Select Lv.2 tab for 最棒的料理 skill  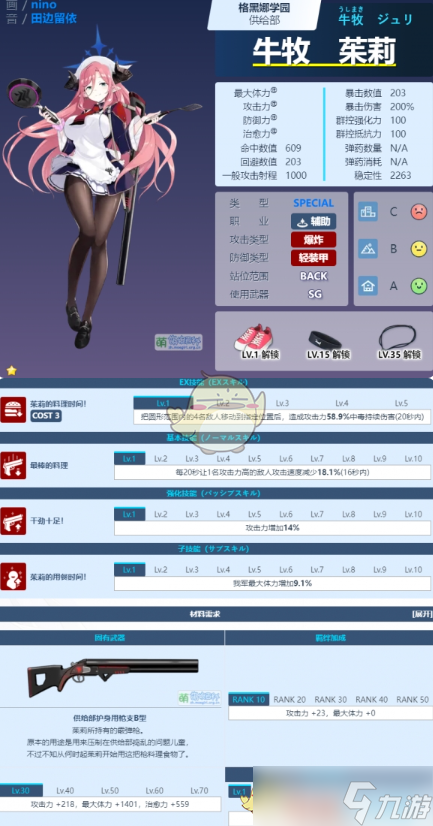161,458
